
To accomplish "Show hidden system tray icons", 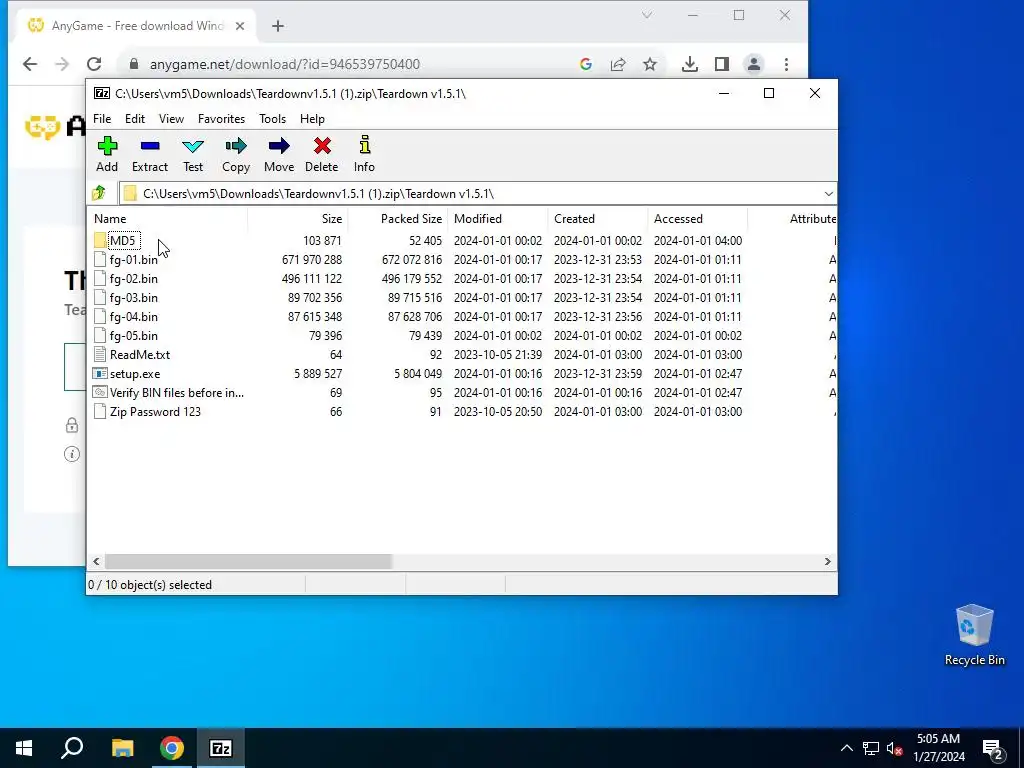I will click(x=846, y=748).
